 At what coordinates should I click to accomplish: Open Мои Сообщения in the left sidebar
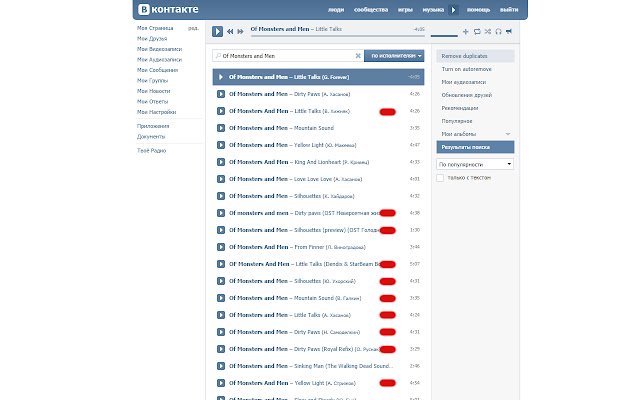(157, 70)
